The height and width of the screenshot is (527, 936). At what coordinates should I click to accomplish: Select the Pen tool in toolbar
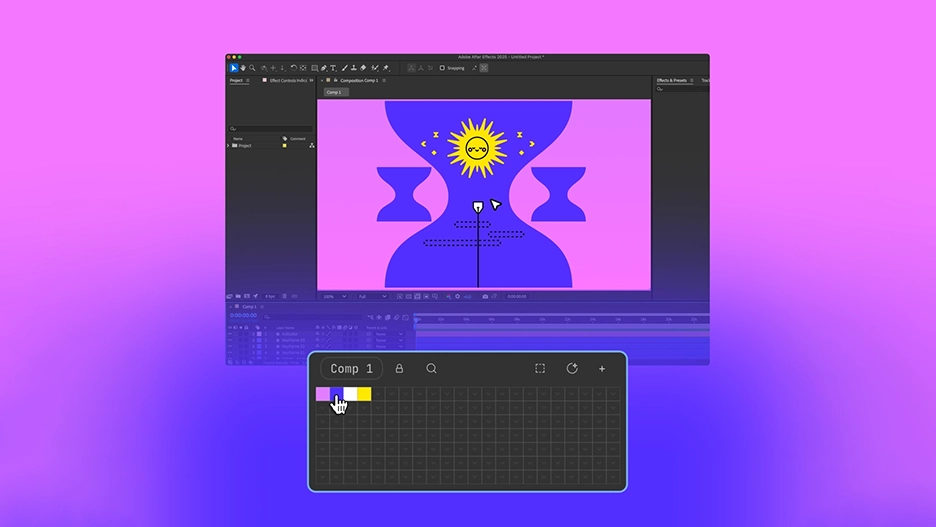click(x=324, y=68)
